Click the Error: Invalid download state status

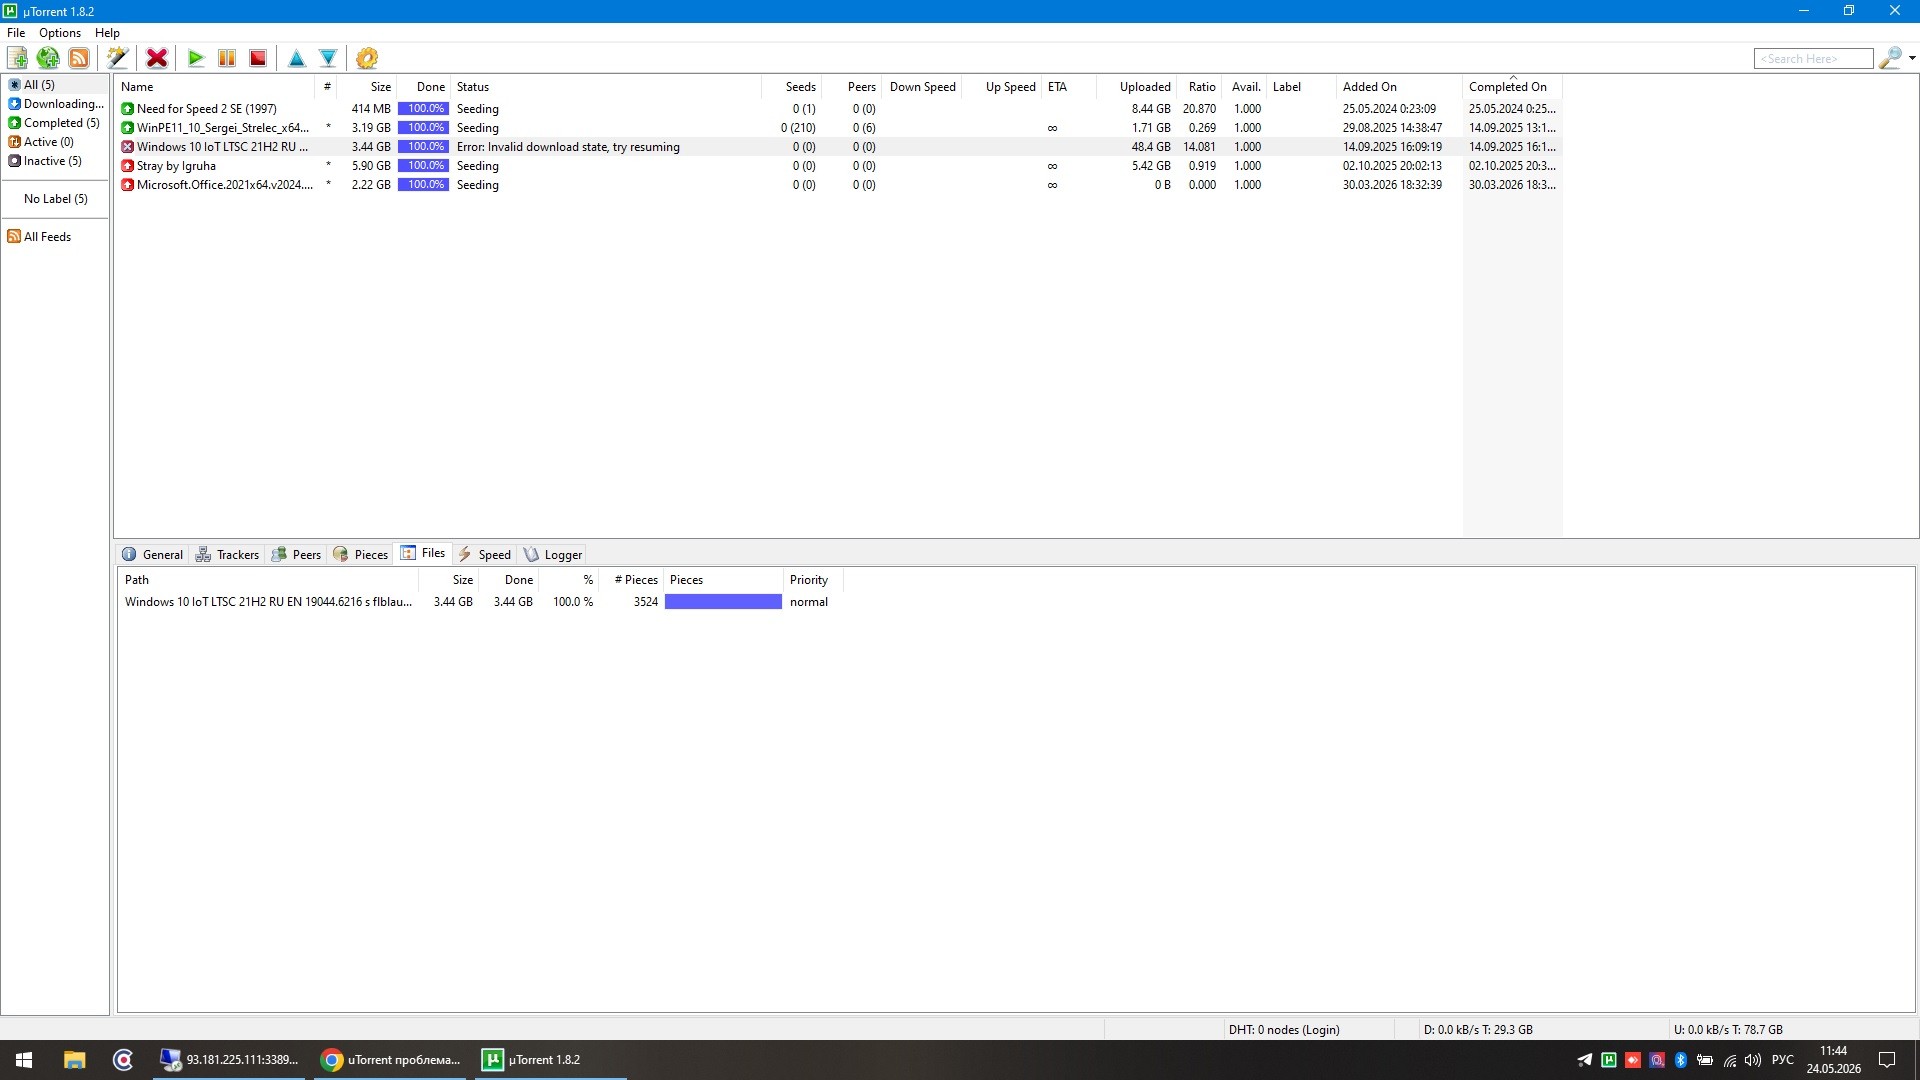(x=568, y=147)
